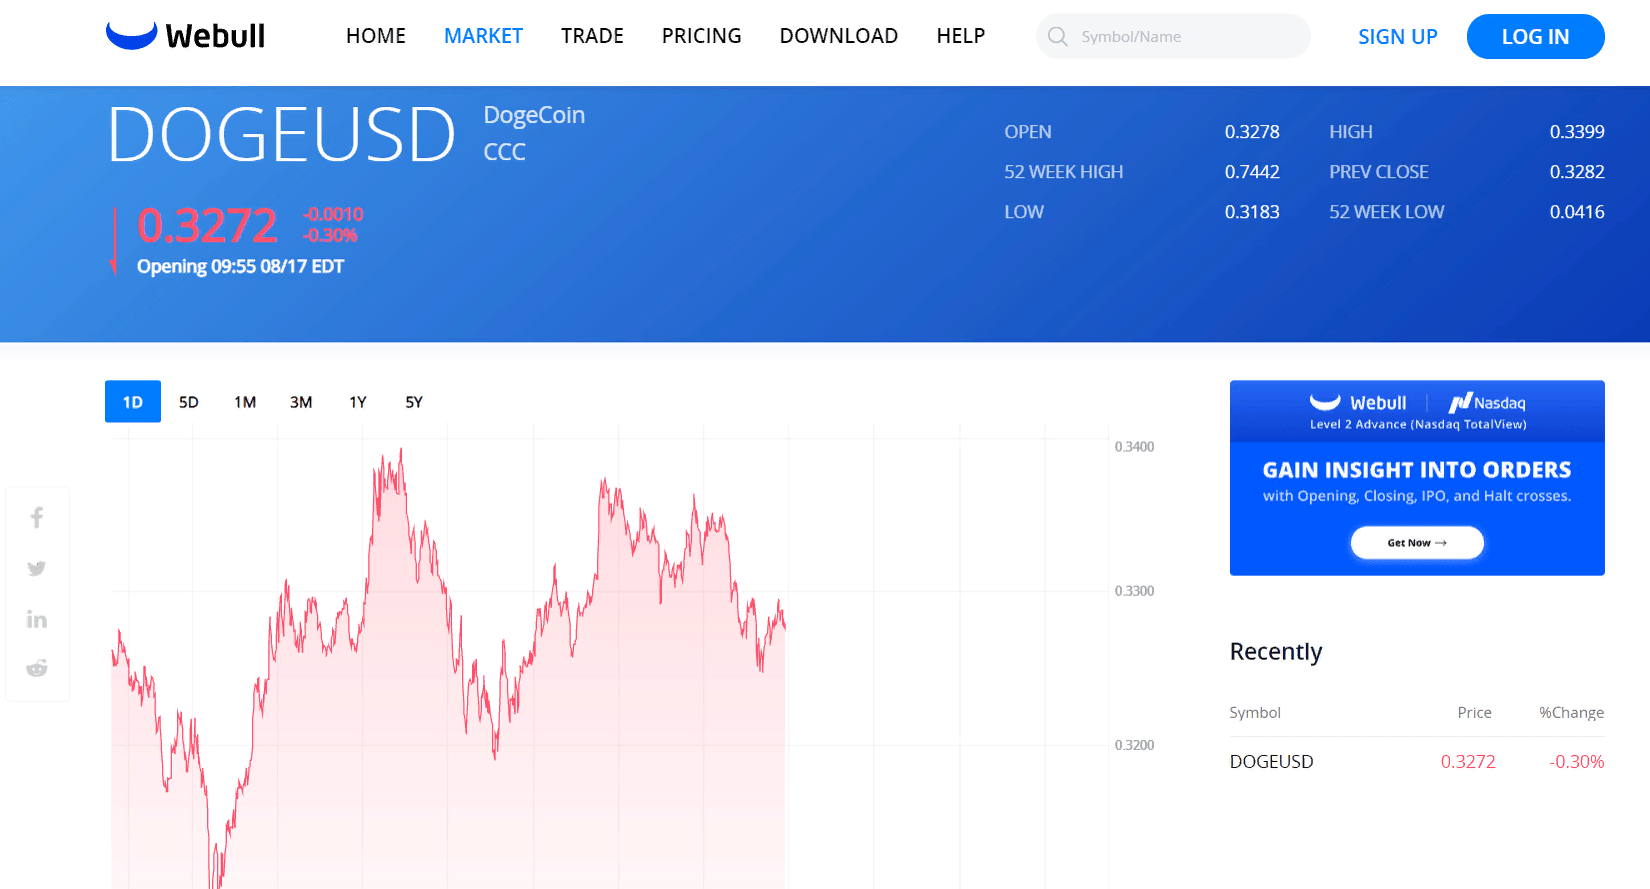
Task: Click the SIGN UP link
Action: click(x=1397, y=37)
